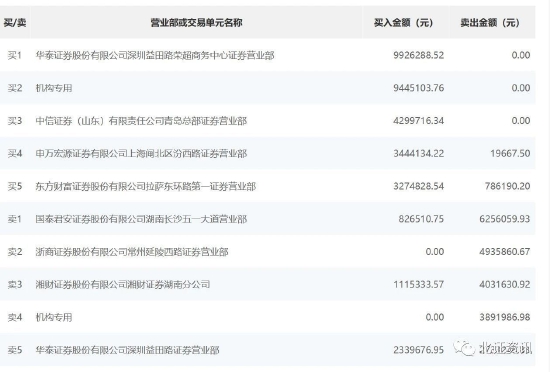Open 国泰君安证券湖南长沙五一大道营业部 entry
The width and height of the screenshot is (550, 372).
coord(141,219)
